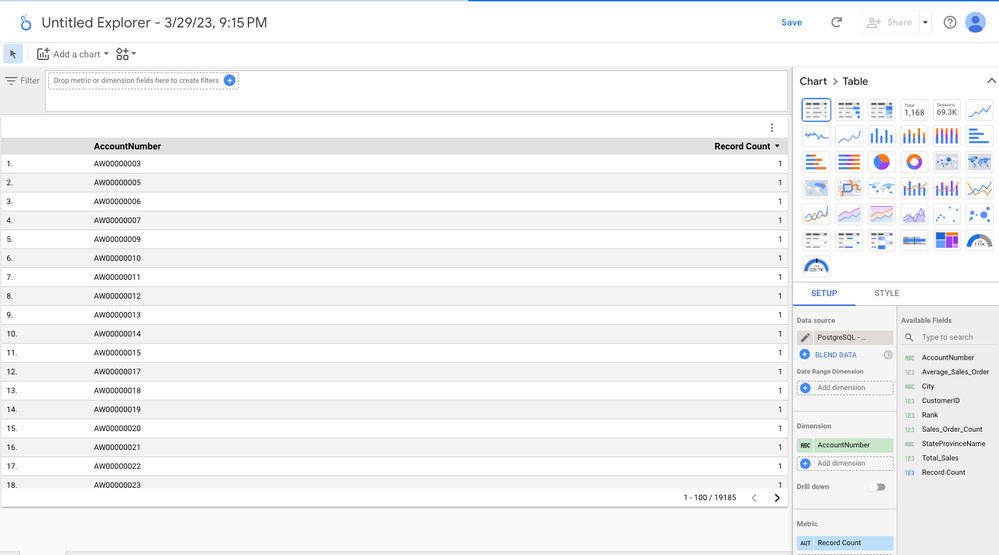Click the BLEND DATA link
999x555 pixels.
coord(835,355)
